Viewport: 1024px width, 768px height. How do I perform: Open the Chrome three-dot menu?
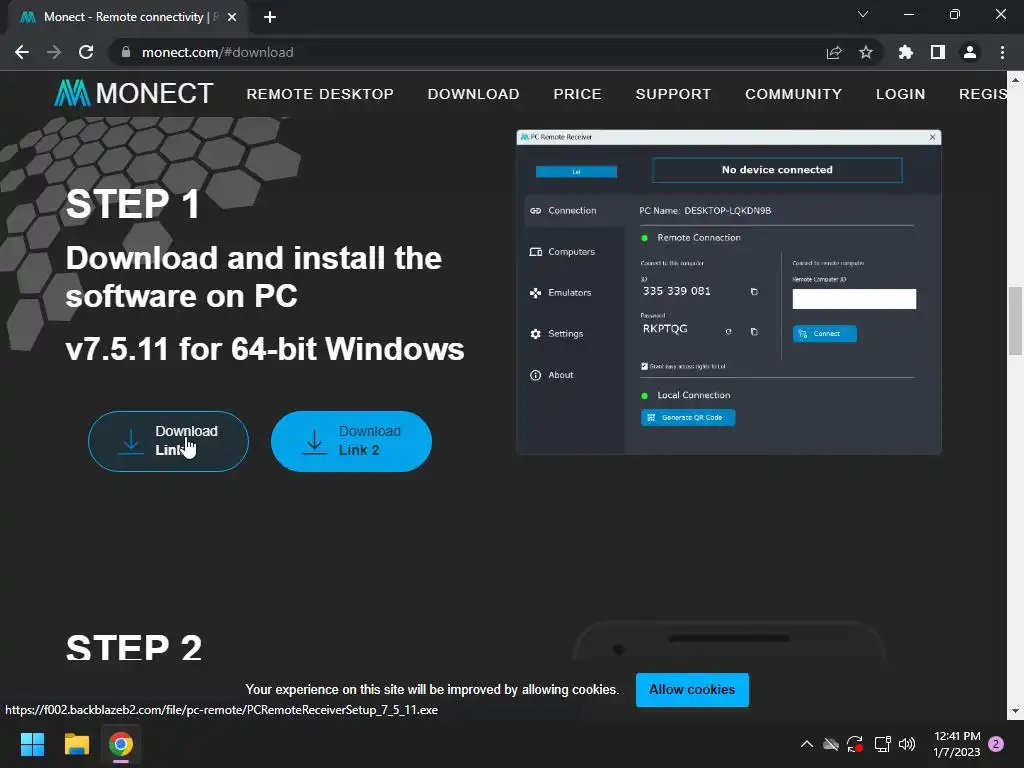point(1002,52)
